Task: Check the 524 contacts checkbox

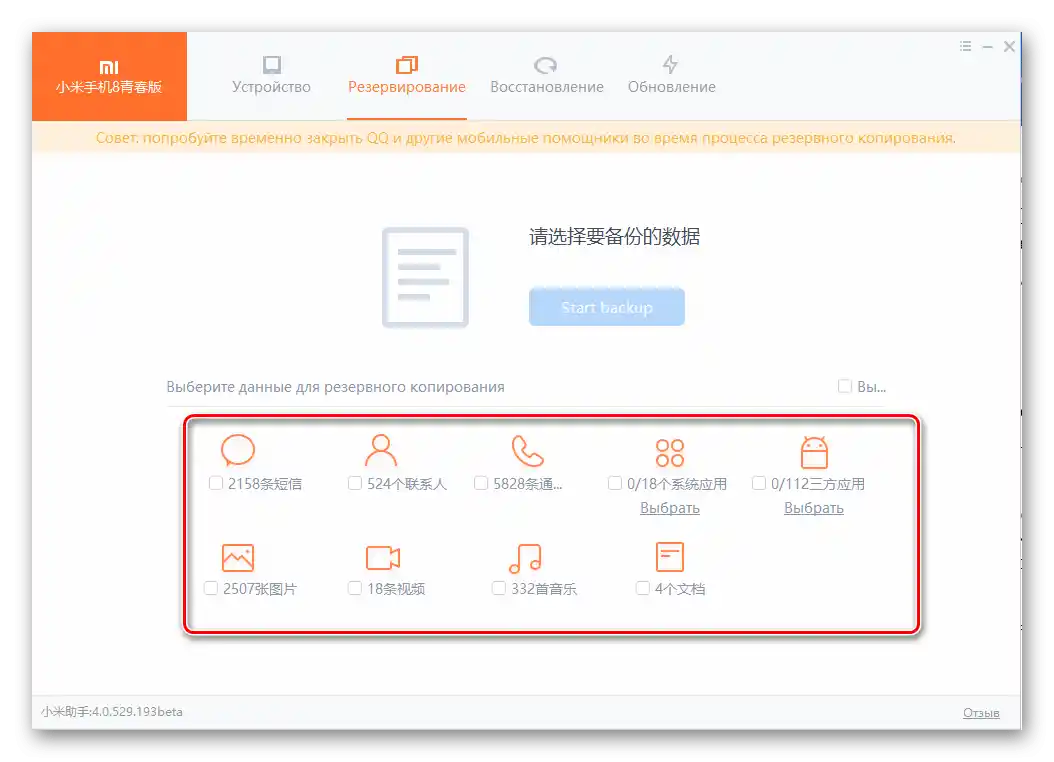Action: coord(355,483)
